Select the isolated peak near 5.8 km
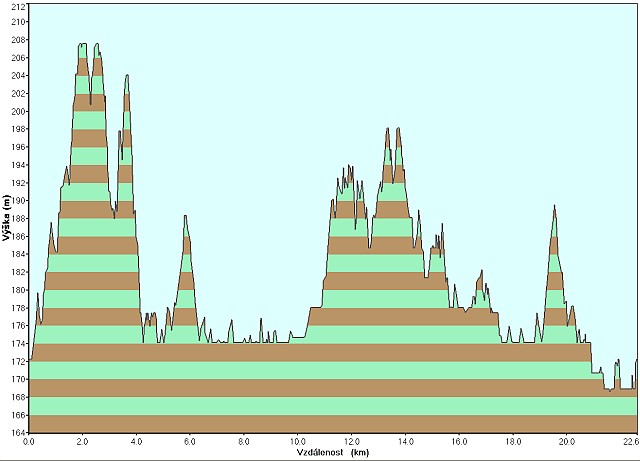 pos(185,217)
